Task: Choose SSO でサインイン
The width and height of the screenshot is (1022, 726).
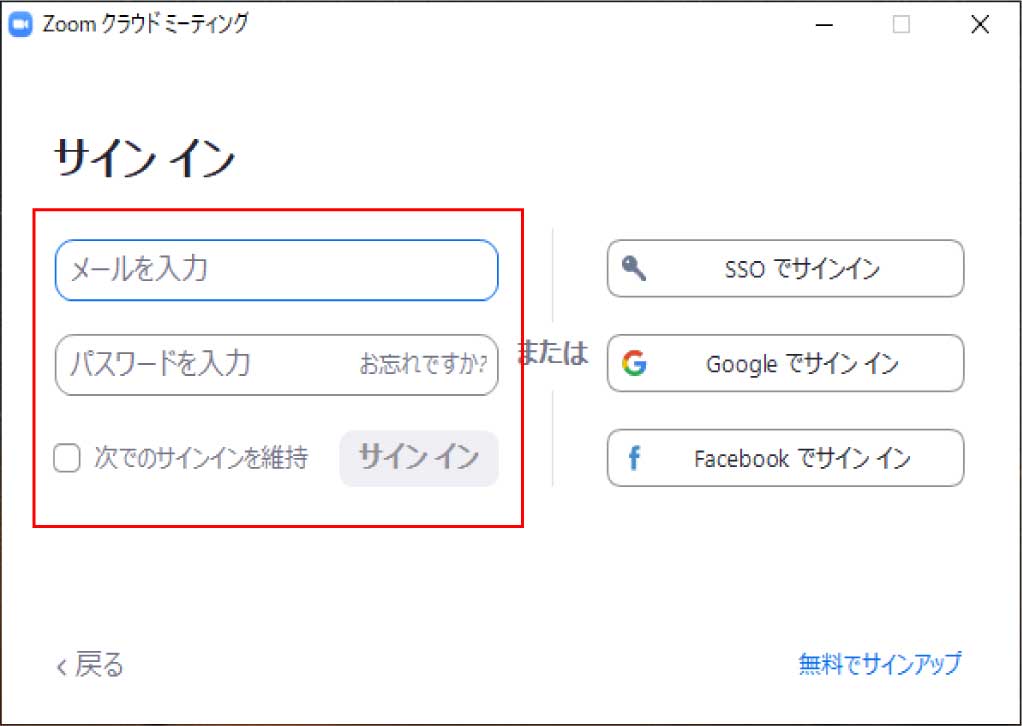Action: tap(785, 268)
